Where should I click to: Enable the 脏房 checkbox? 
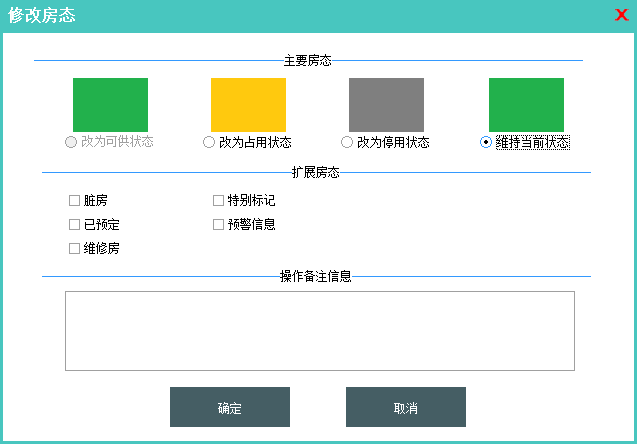[74, 201]
